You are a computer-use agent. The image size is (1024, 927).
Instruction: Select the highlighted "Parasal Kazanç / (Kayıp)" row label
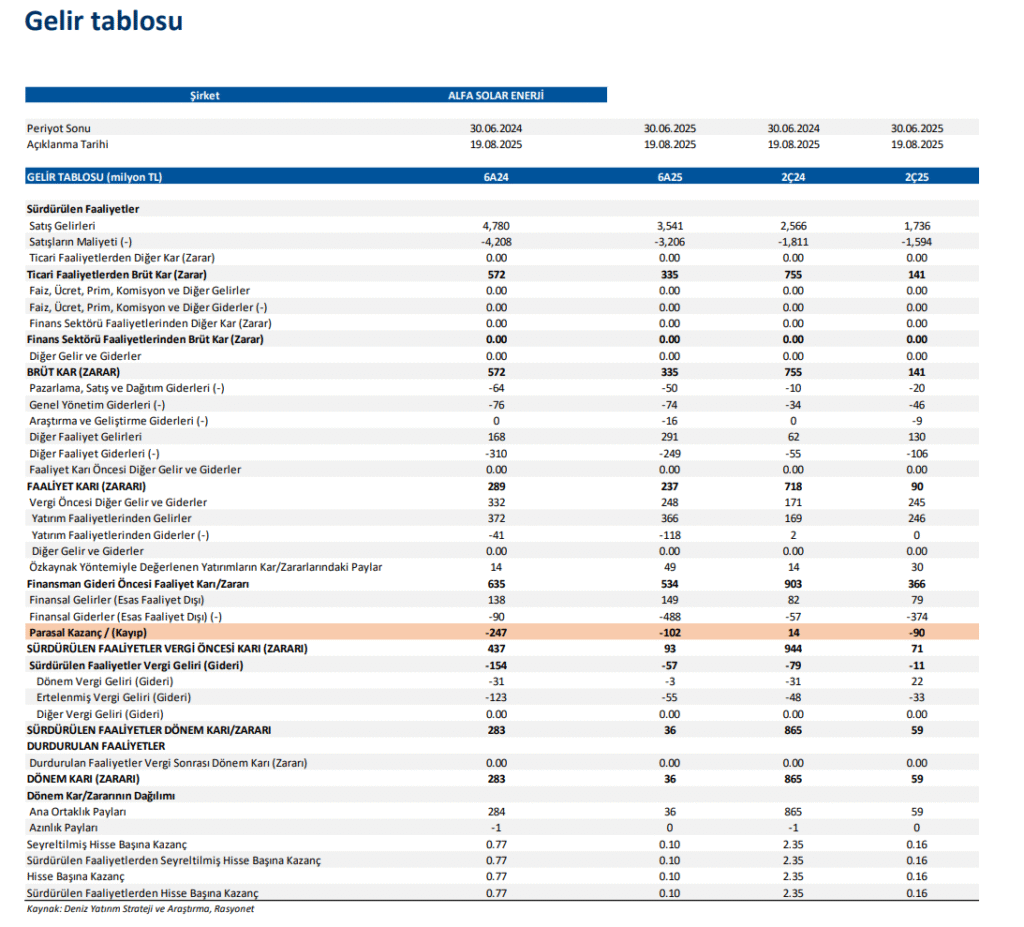(x=85, y=632)
